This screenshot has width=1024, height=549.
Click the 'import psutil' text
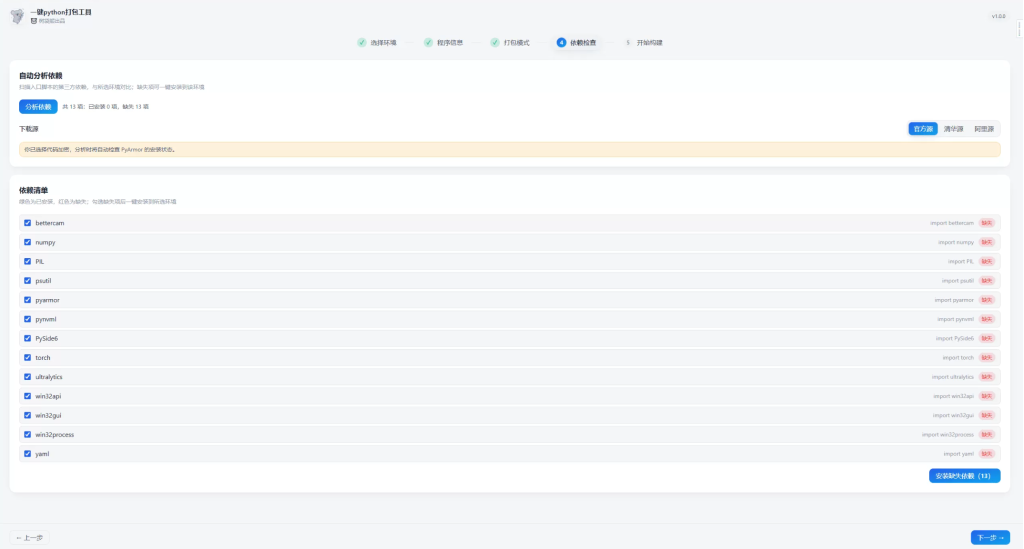click(957, 281)
